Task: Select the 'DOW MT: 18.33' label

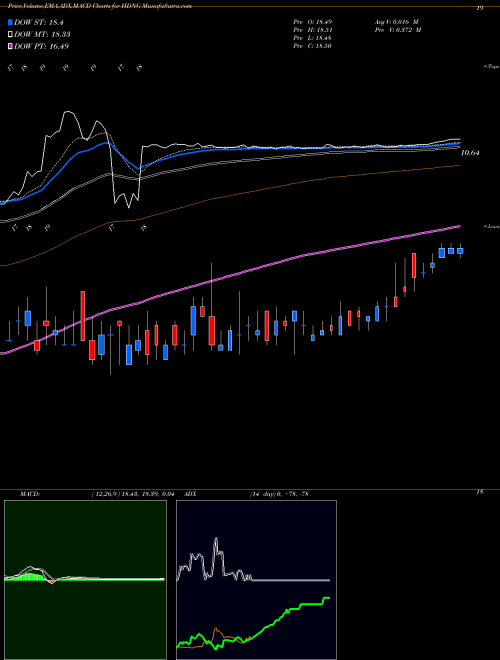Action: (x=42, y=34)
